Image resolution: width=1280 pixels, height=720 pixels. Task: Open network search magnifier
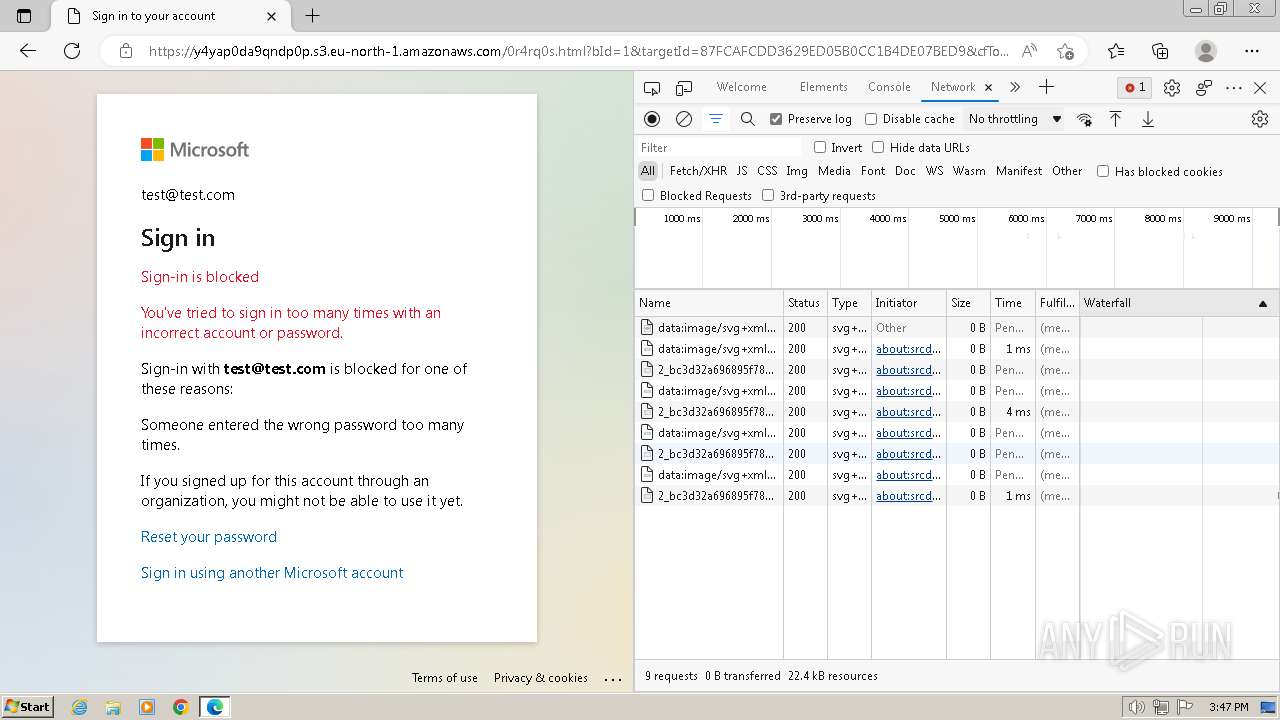point(747,119)
